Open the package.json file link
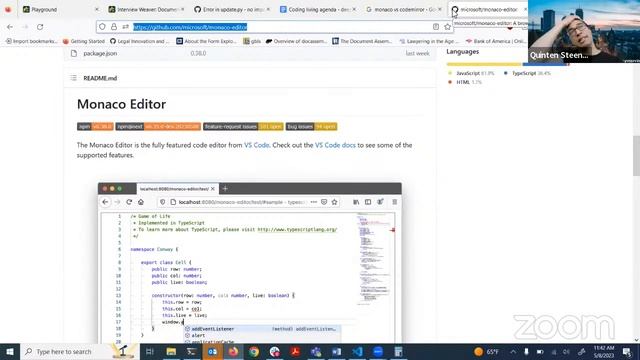This screenshot has width=640, height=360. [100, 53]
